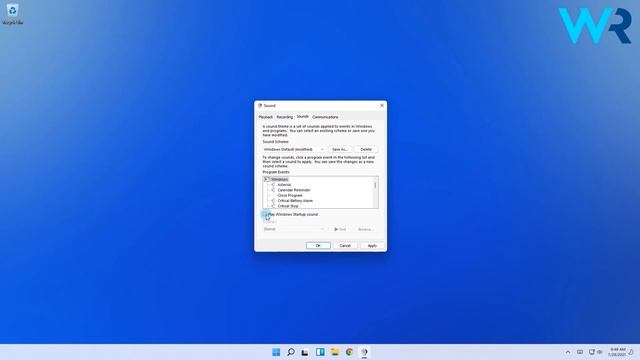Open the clock and date flyout
The height and width of the screenshot is (360, 640).
(x=617, y=352)
